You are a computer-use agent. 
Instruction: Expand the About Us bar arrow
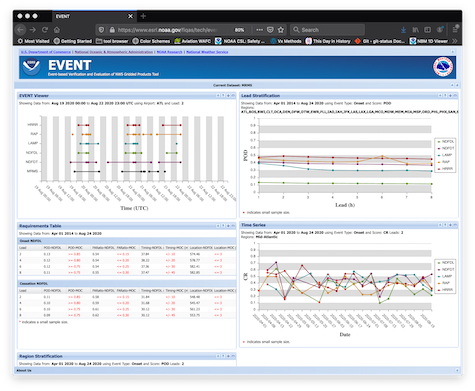pyautogui.click(x=457, y=370)
